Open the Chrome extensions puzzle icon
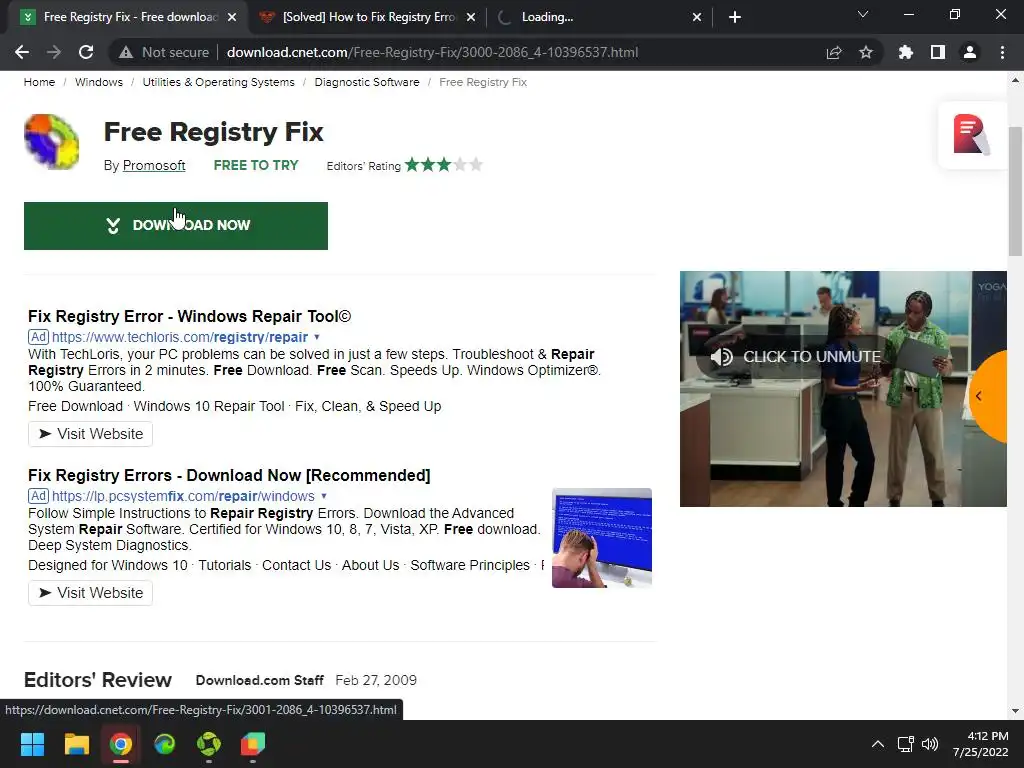The height and width of the screenshot is (768, 1024). coord(905,52)
